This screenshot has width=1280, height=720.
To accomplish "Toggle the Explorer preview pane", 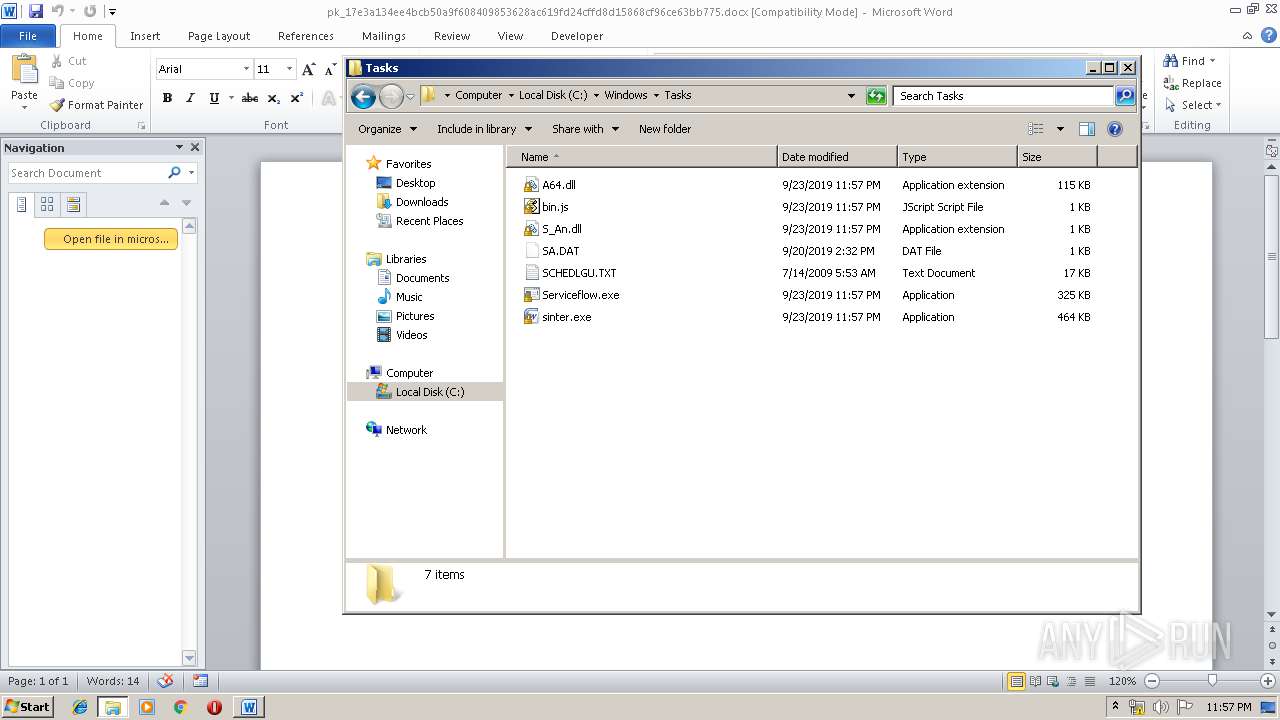I will pos(1087,129).
